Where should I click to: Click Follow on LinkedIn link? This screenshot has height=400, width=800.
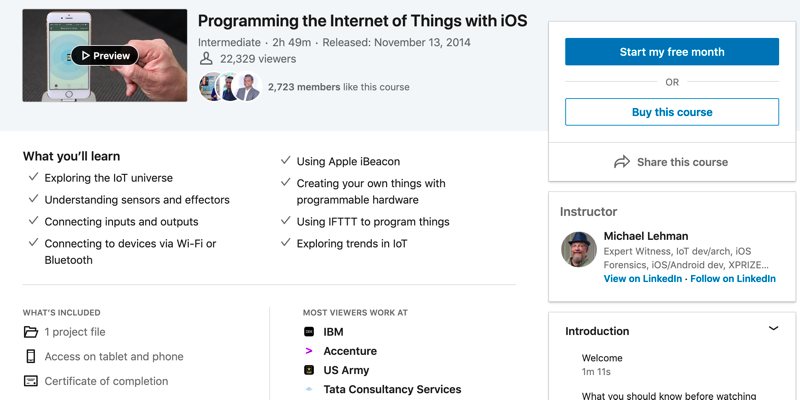point(733,279)
